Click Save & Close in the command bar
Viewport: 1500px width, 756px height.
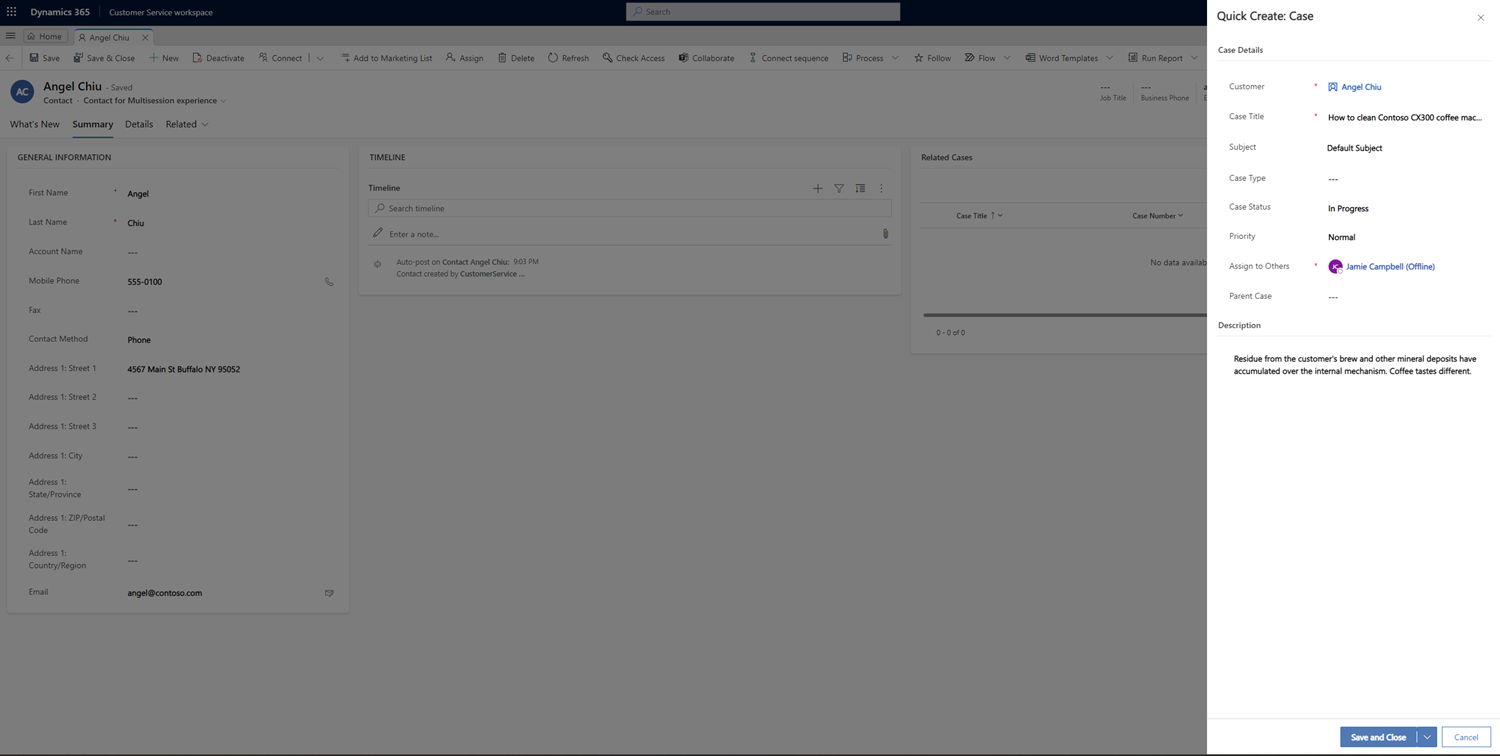[104, 58]
